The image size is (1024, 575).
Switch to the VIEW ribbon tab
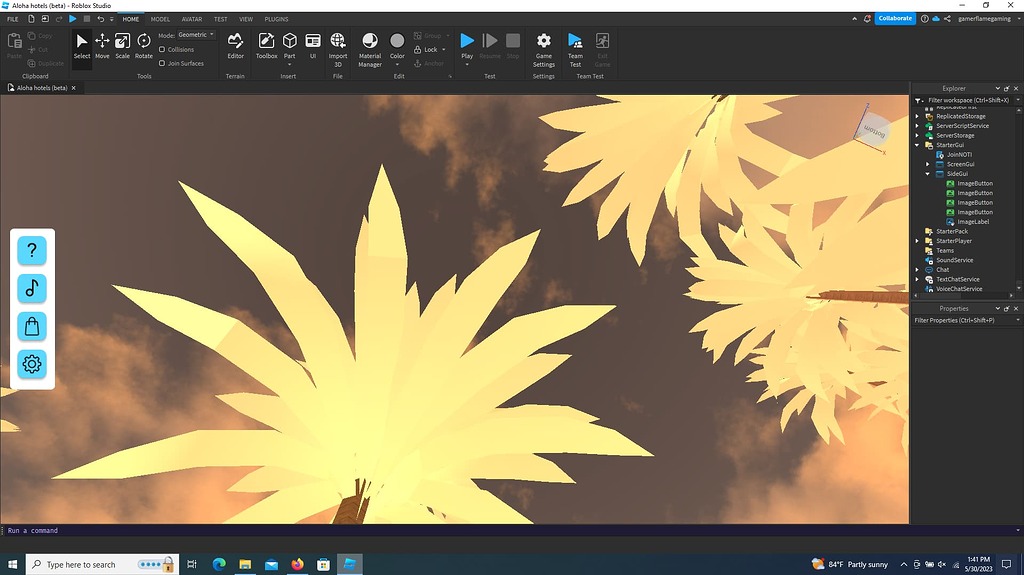(246, 19)
